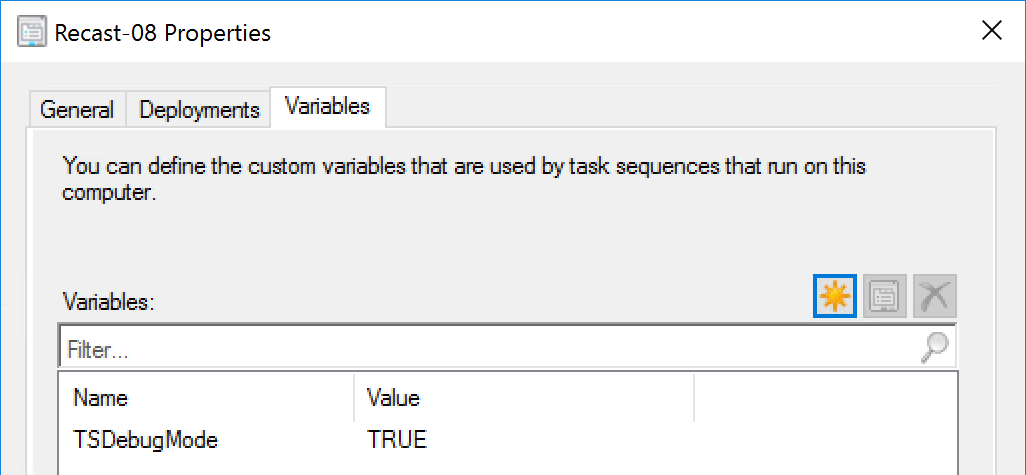Select the TSDebugMode variable row
The image size is (1026, 475).
coord(145,440)
